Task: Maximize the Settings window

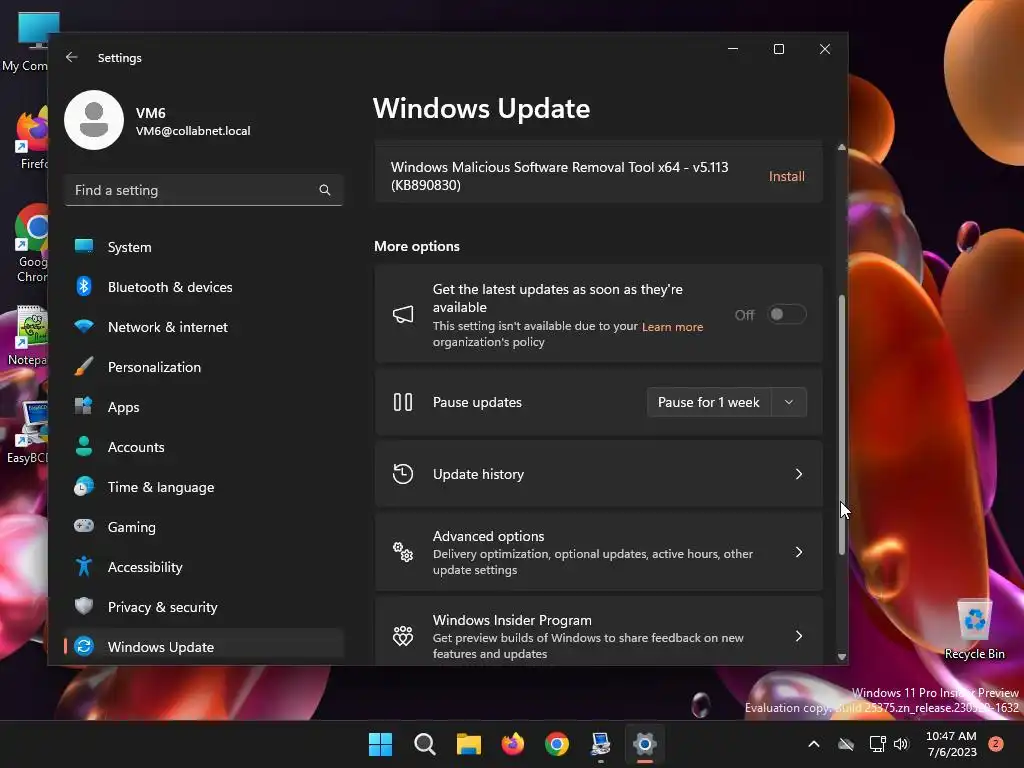Action: pyautogui.click(x=778, y=50)
